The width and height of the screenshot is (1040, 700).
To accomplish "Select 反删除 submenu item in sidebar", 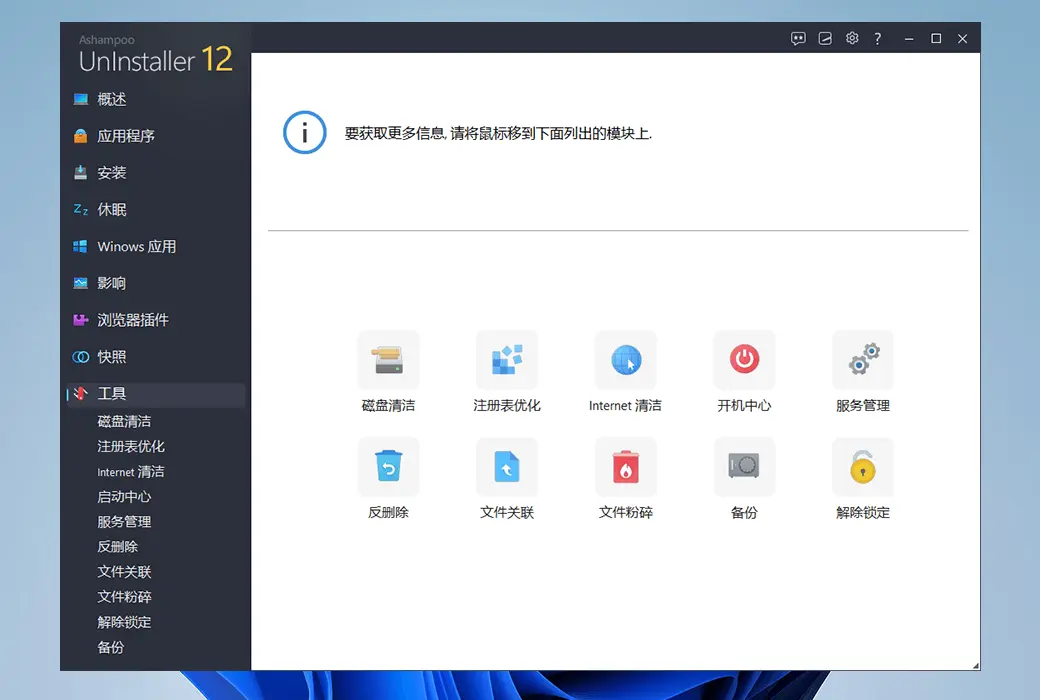I will point(117,547).
